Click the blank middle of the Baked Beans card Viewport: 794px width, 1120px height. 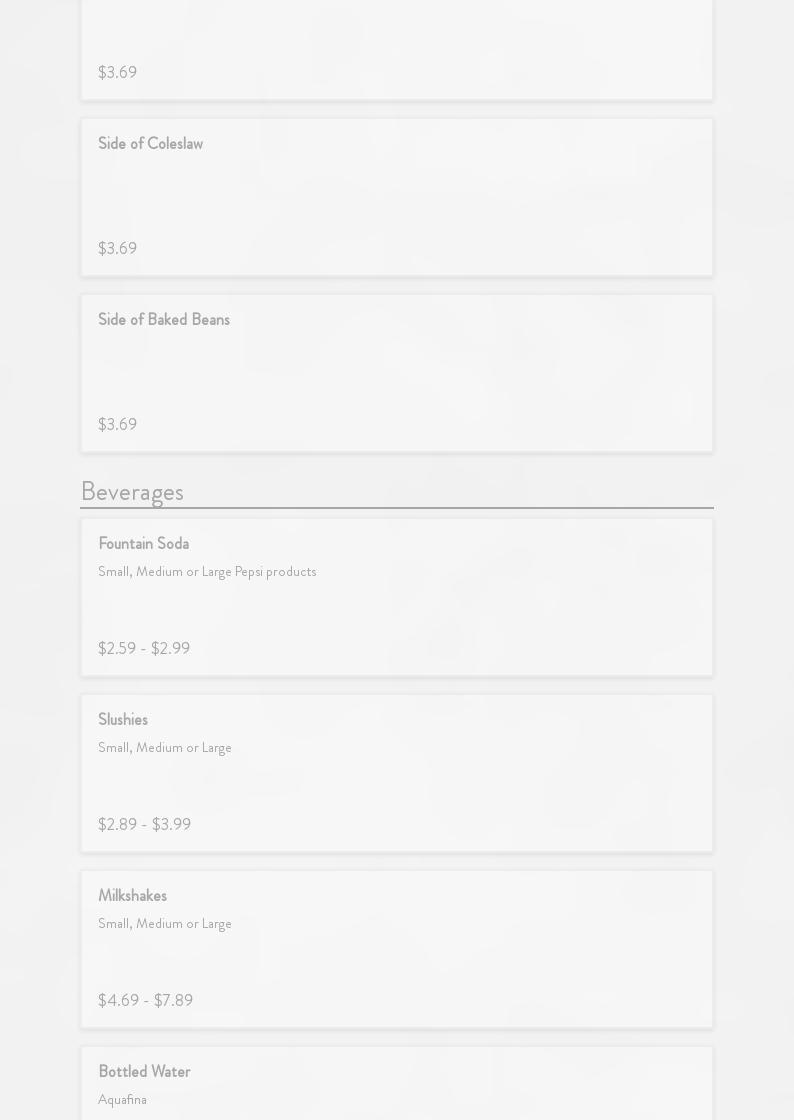tap(397, 373)
